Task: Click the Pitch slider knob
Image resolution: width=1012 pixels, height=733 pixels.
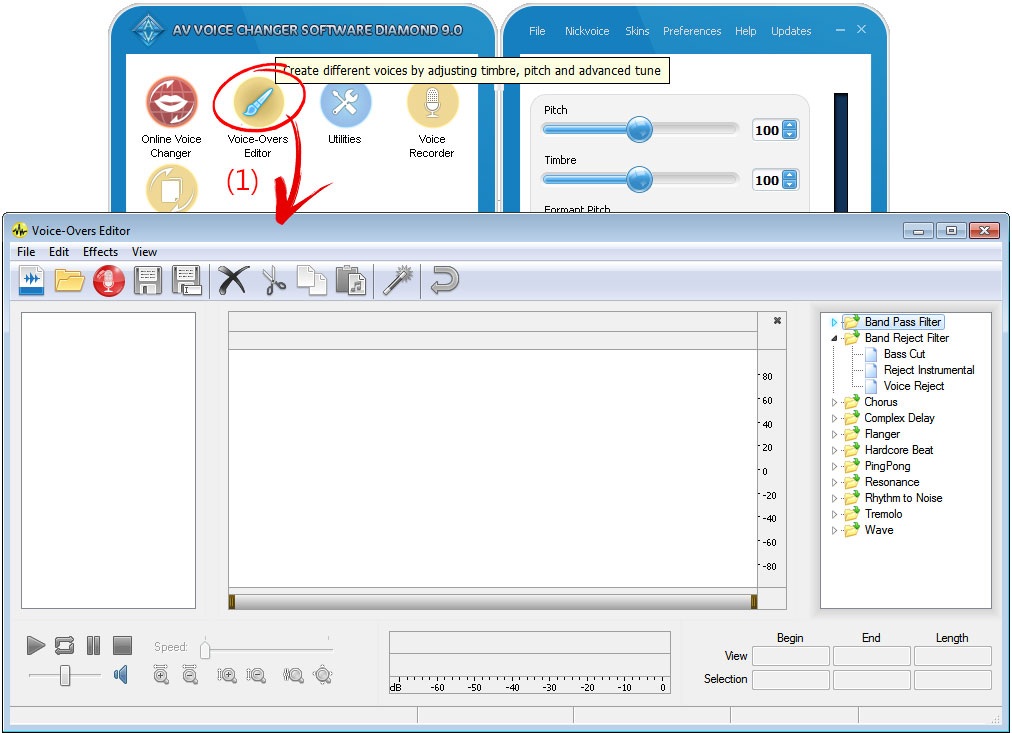Action: click(640, 130)
